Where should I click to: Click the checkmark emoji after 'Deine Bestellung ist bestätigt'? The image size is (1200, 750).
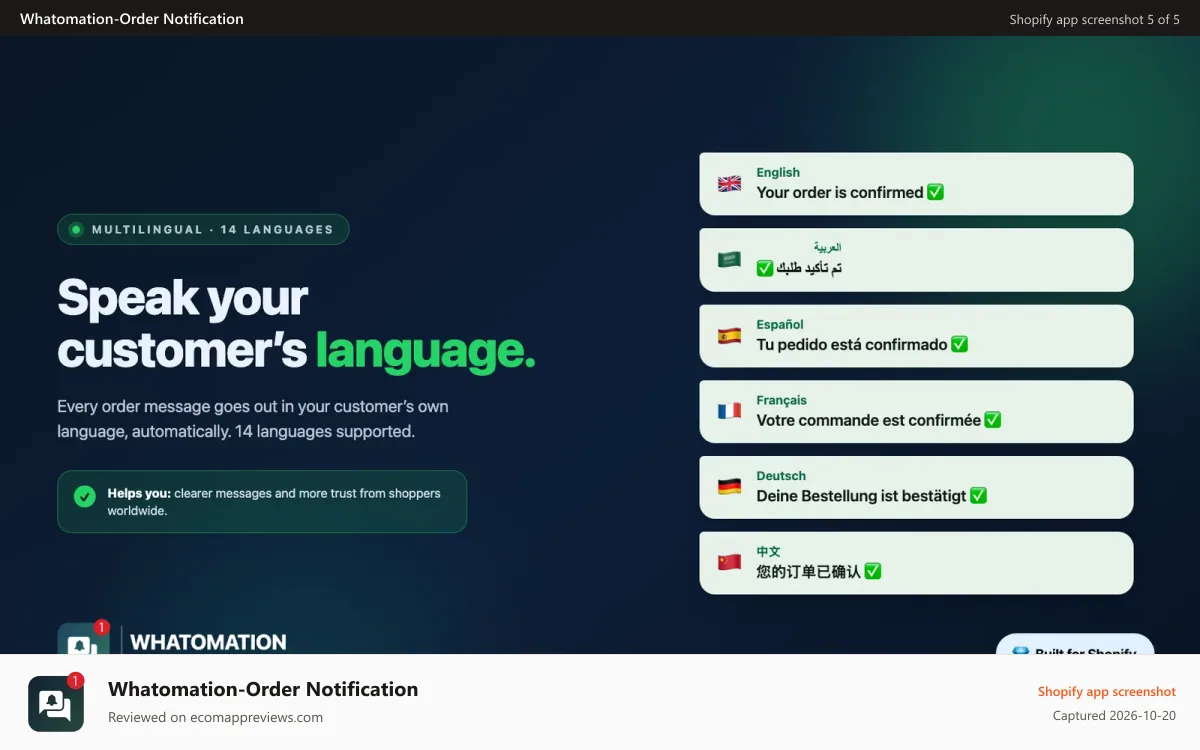point(979,495)
